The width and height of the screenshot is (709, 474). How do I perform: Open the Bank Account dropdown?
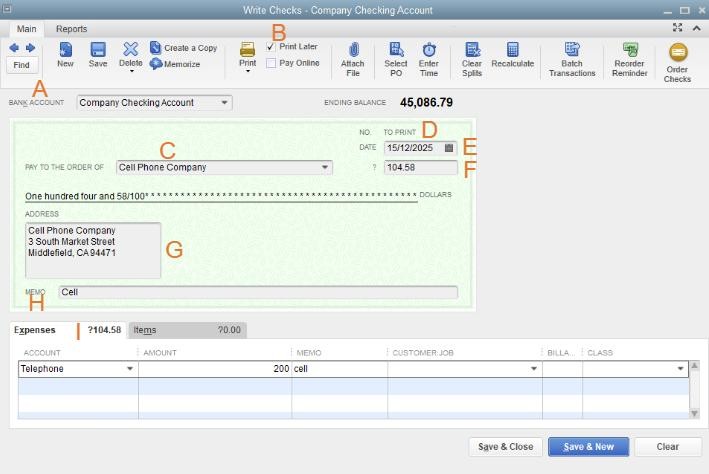(x=224, y=103)
